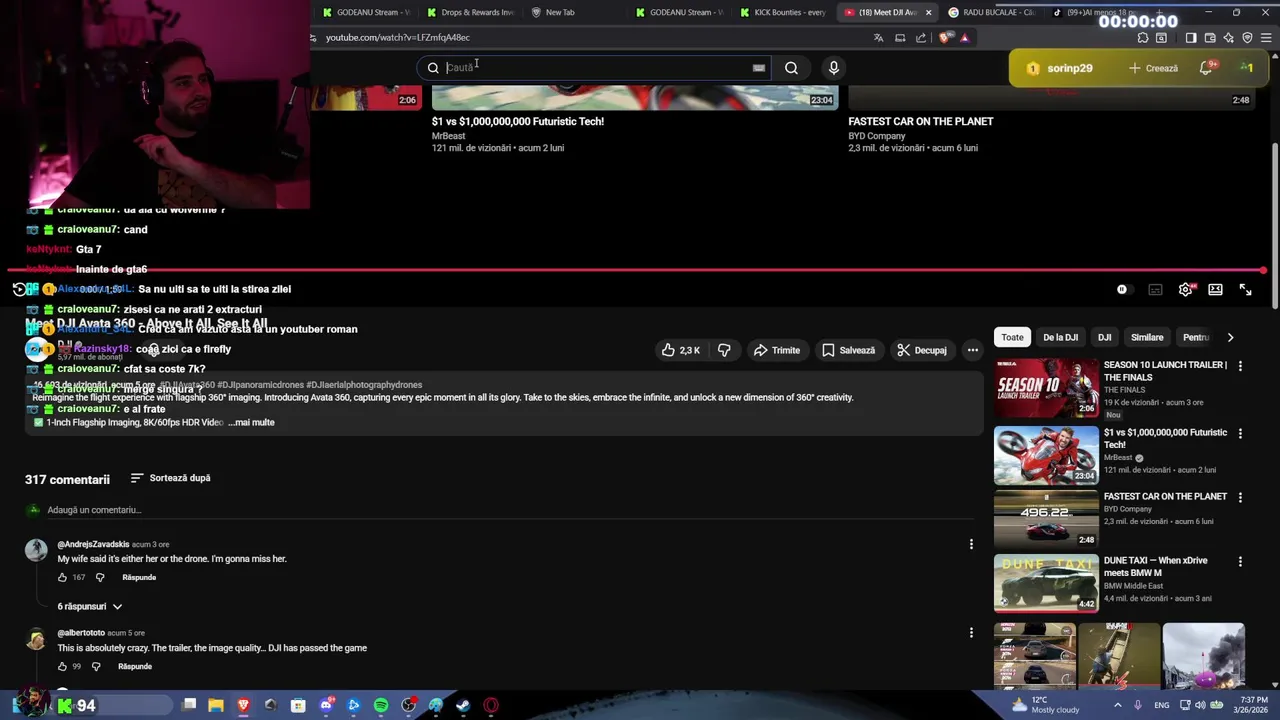Click the translate page icon in address bar
Viewport: 1280px width, 720px height.
878,38
